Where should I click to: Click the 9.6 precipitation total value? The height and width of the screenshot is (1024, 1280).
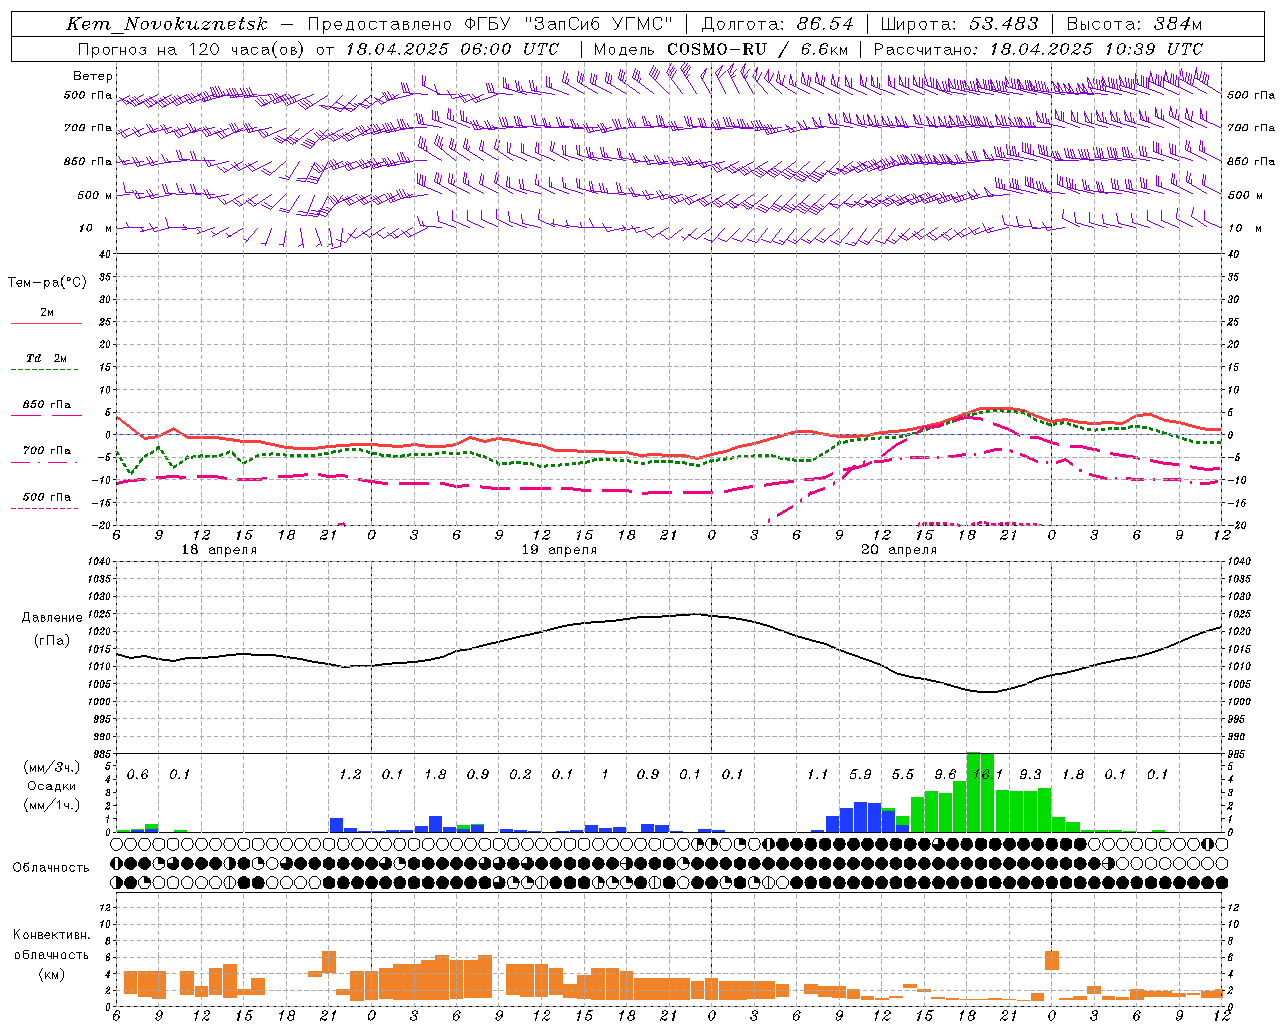point(945,774)
